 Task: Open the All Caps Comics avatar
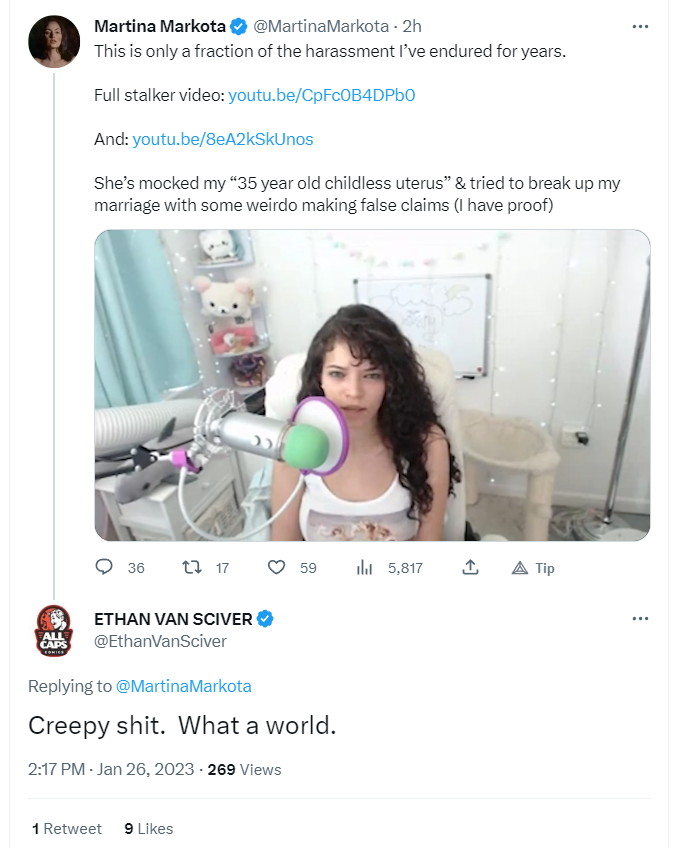[54, 631]
